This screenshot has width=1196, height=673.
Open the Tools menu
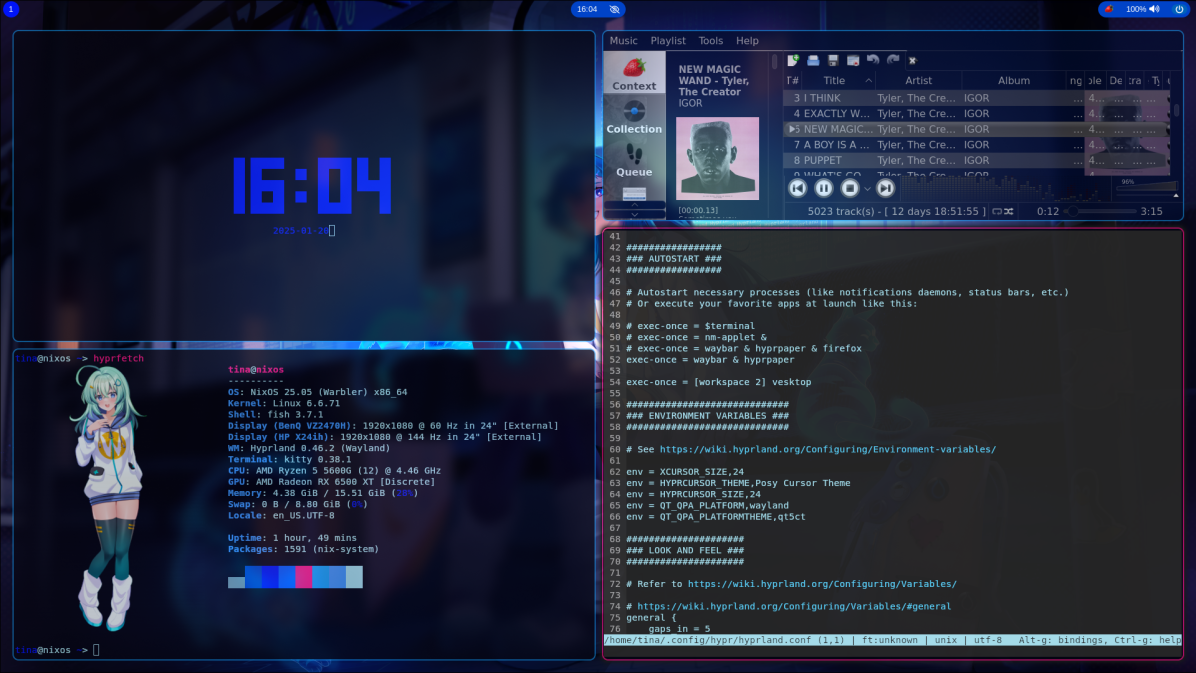[x=711, y=41]
